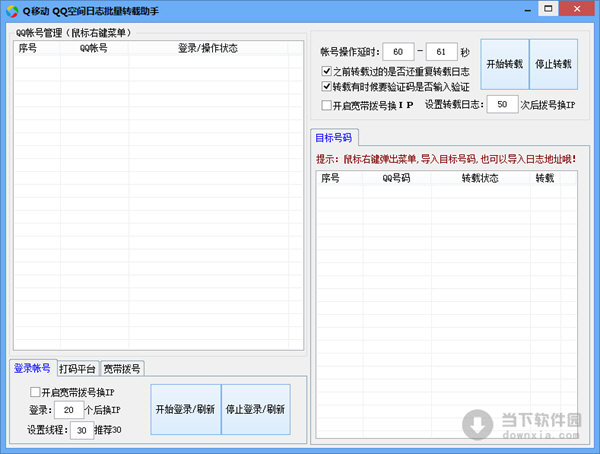Toggle the 之前转载过的是否还重复转载日志 checkbox
This screenshot has width=600, height=454.
tap(327, 72)
